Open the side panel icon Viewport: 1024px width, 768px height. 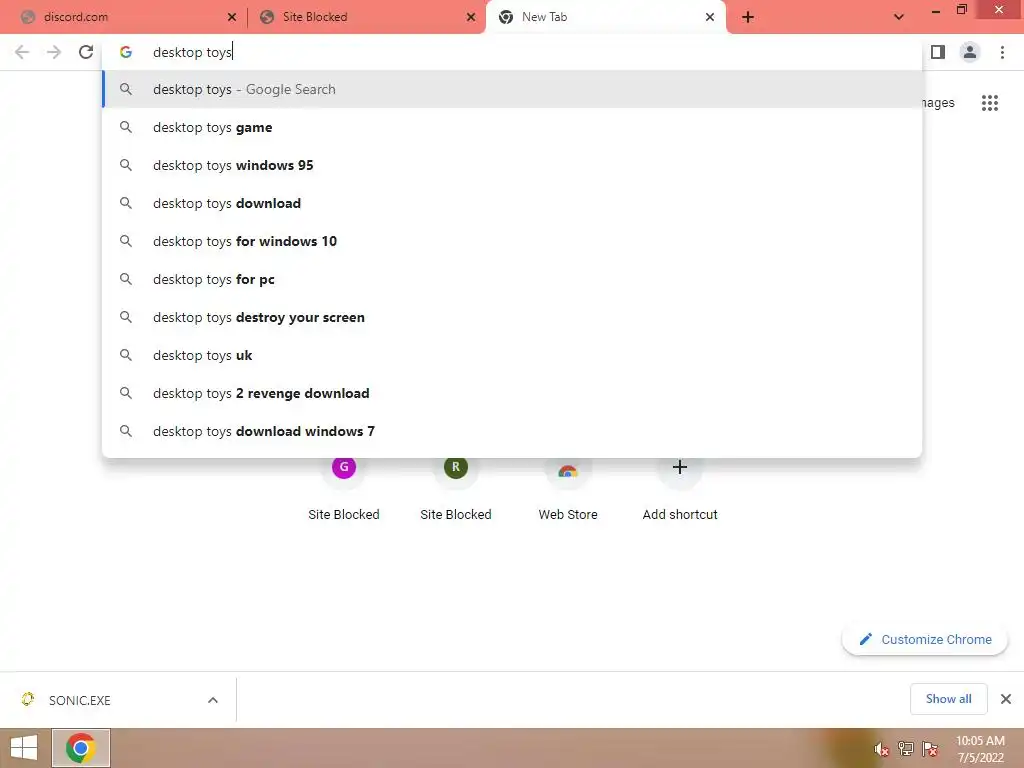(x=938, y=52)
